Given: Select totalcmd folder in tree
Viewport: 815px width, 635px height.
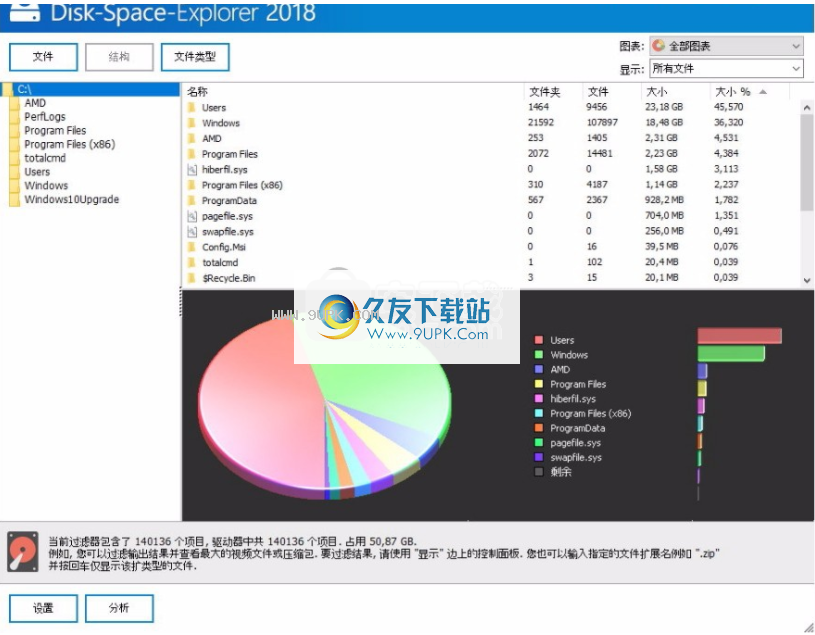Looking at the screenshot, I should 45,158.
